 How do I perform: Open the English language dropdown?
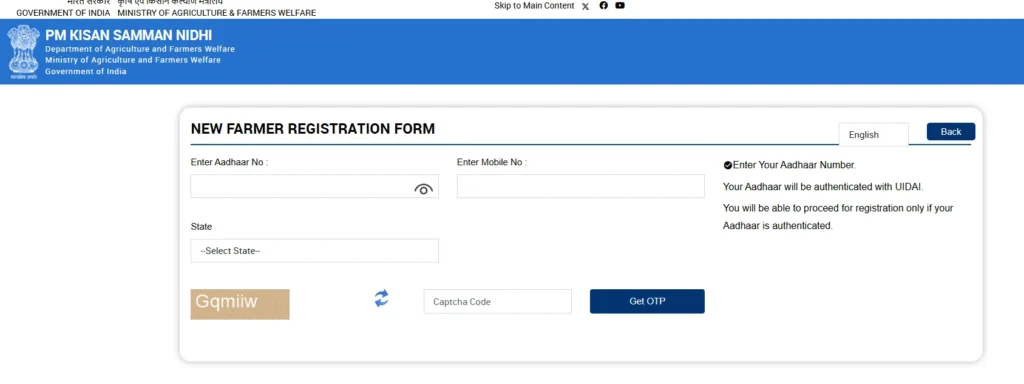tap(874, 135)
